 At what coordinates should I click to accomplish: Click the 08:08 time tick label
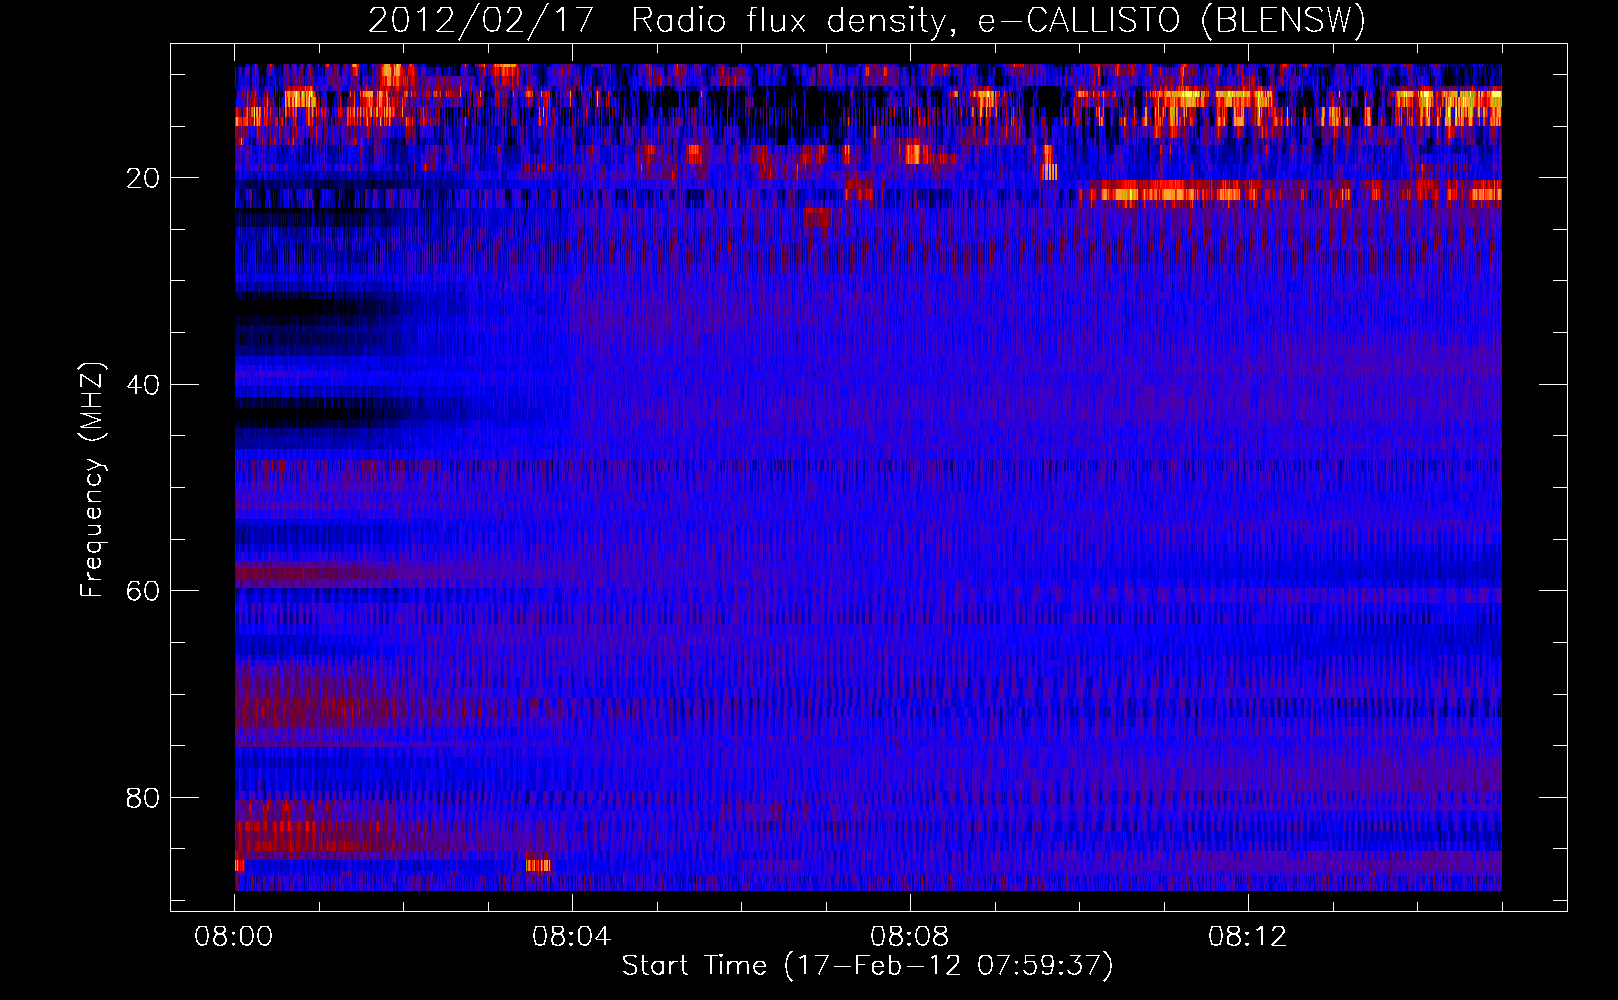(910, 937)
